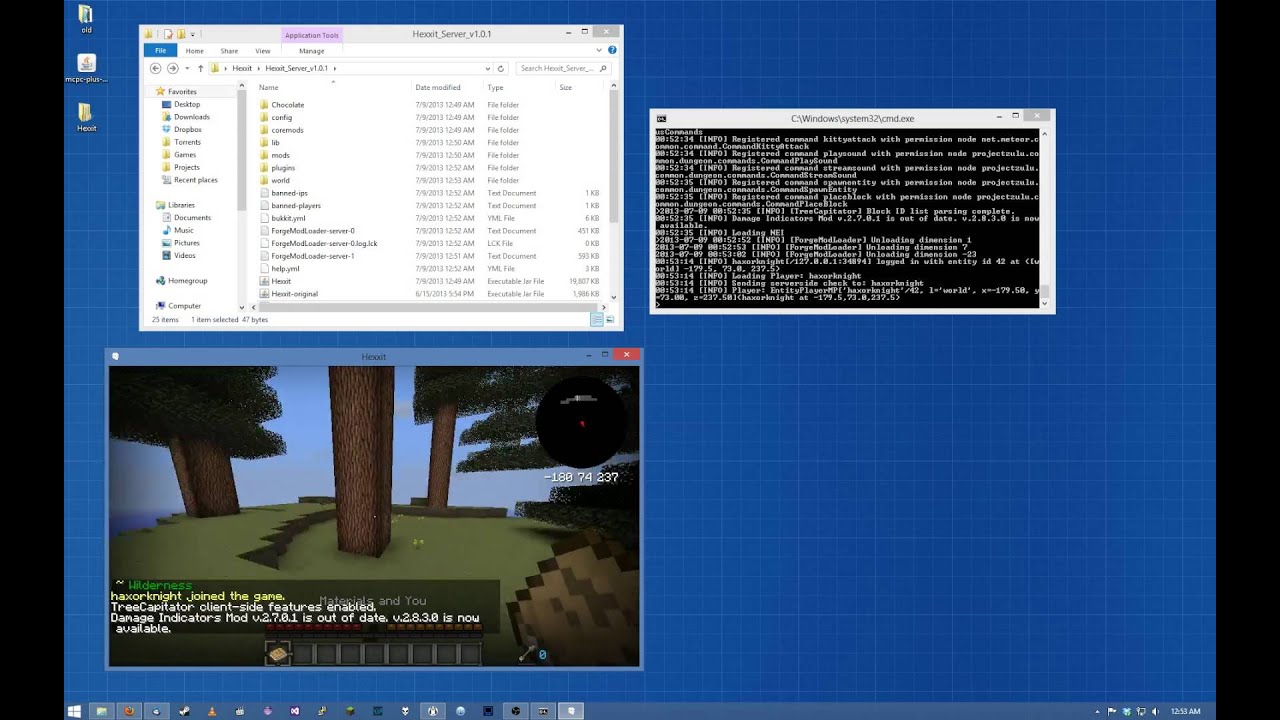1280x720 pixels.
Task: Sort files by Type column header
Action: [x=495, y=87]
